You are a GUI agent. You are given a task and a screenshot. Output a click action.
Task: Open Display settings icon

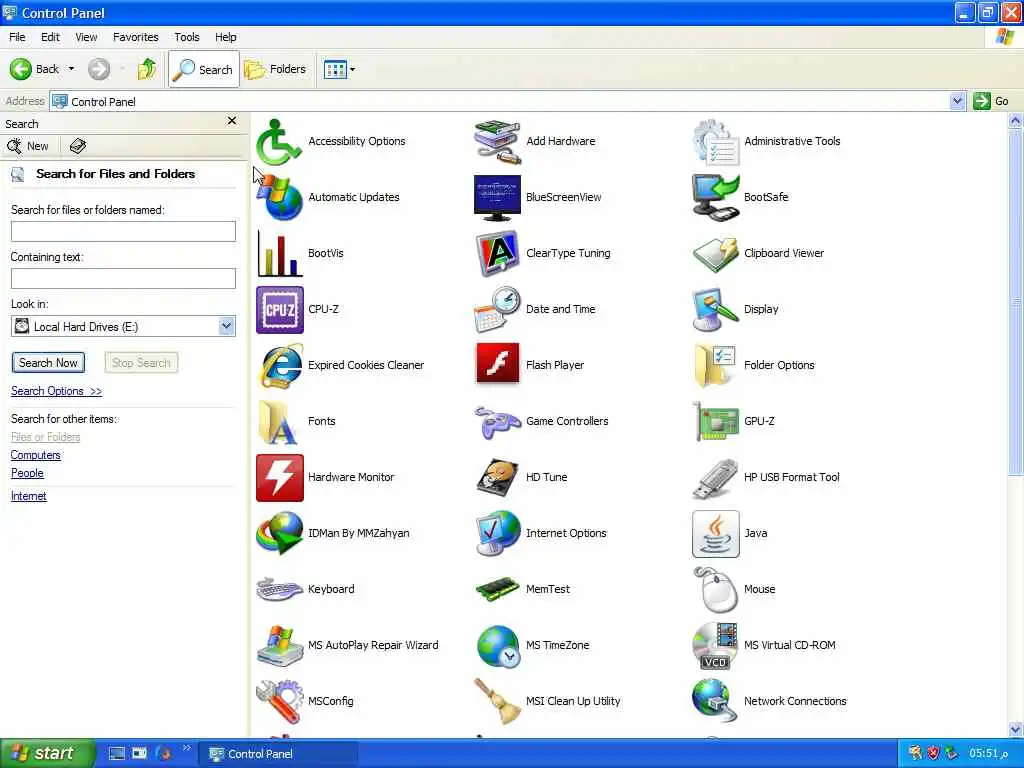[715, 310]
